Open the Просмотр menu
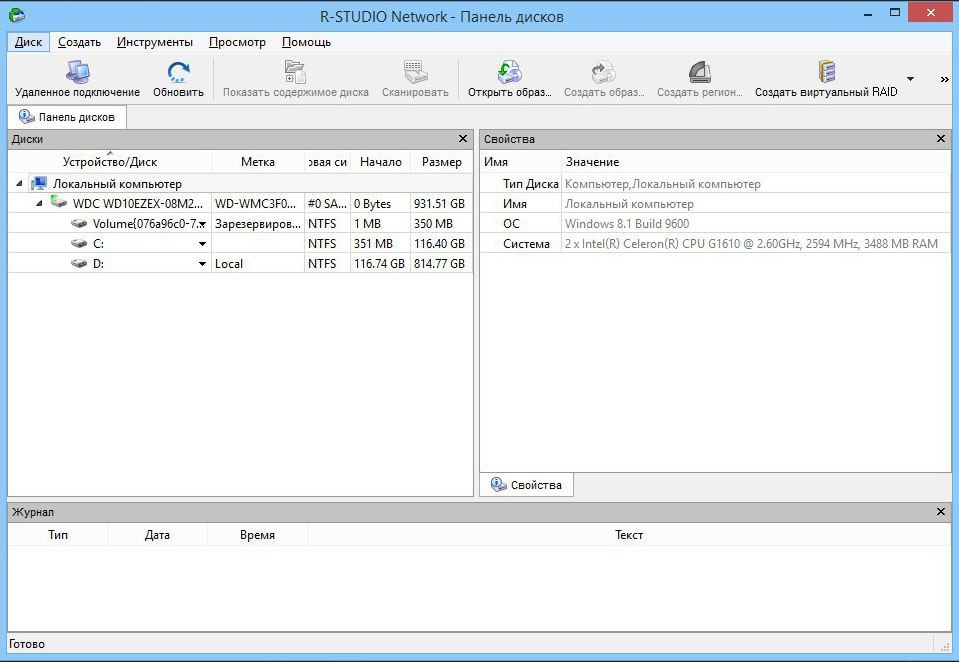959x662 pixels. (x=237, y=42)
